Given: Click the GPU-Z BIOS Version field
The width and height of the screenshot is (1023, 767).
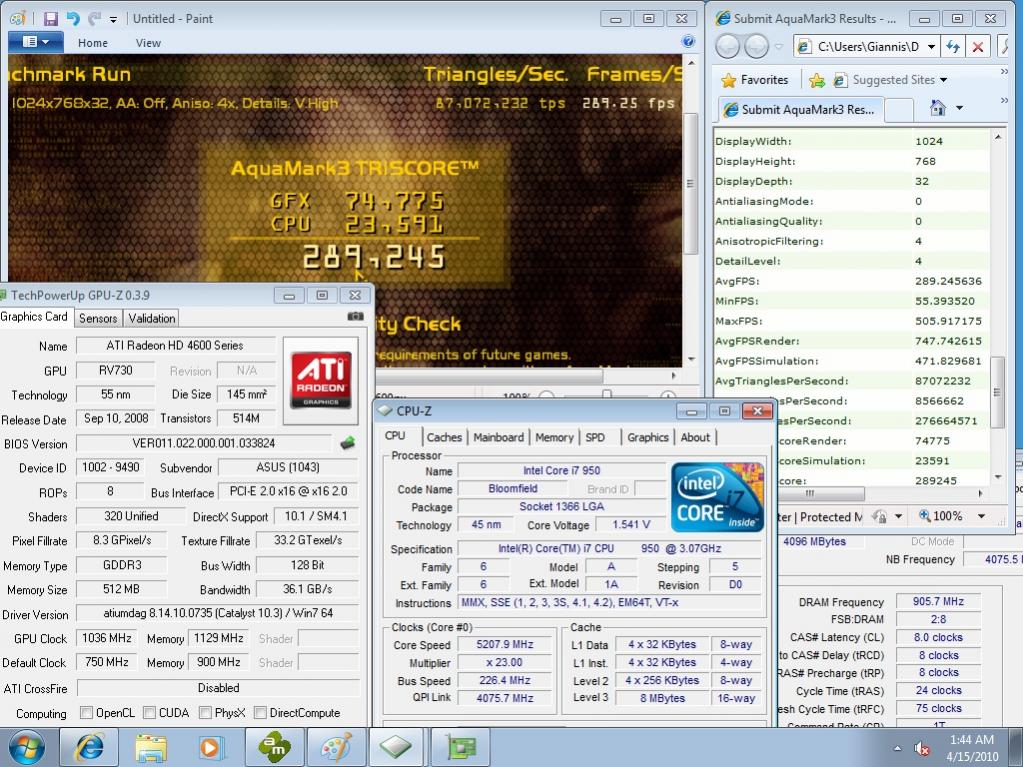Looking at the screenshot, I should coord(204,444).
